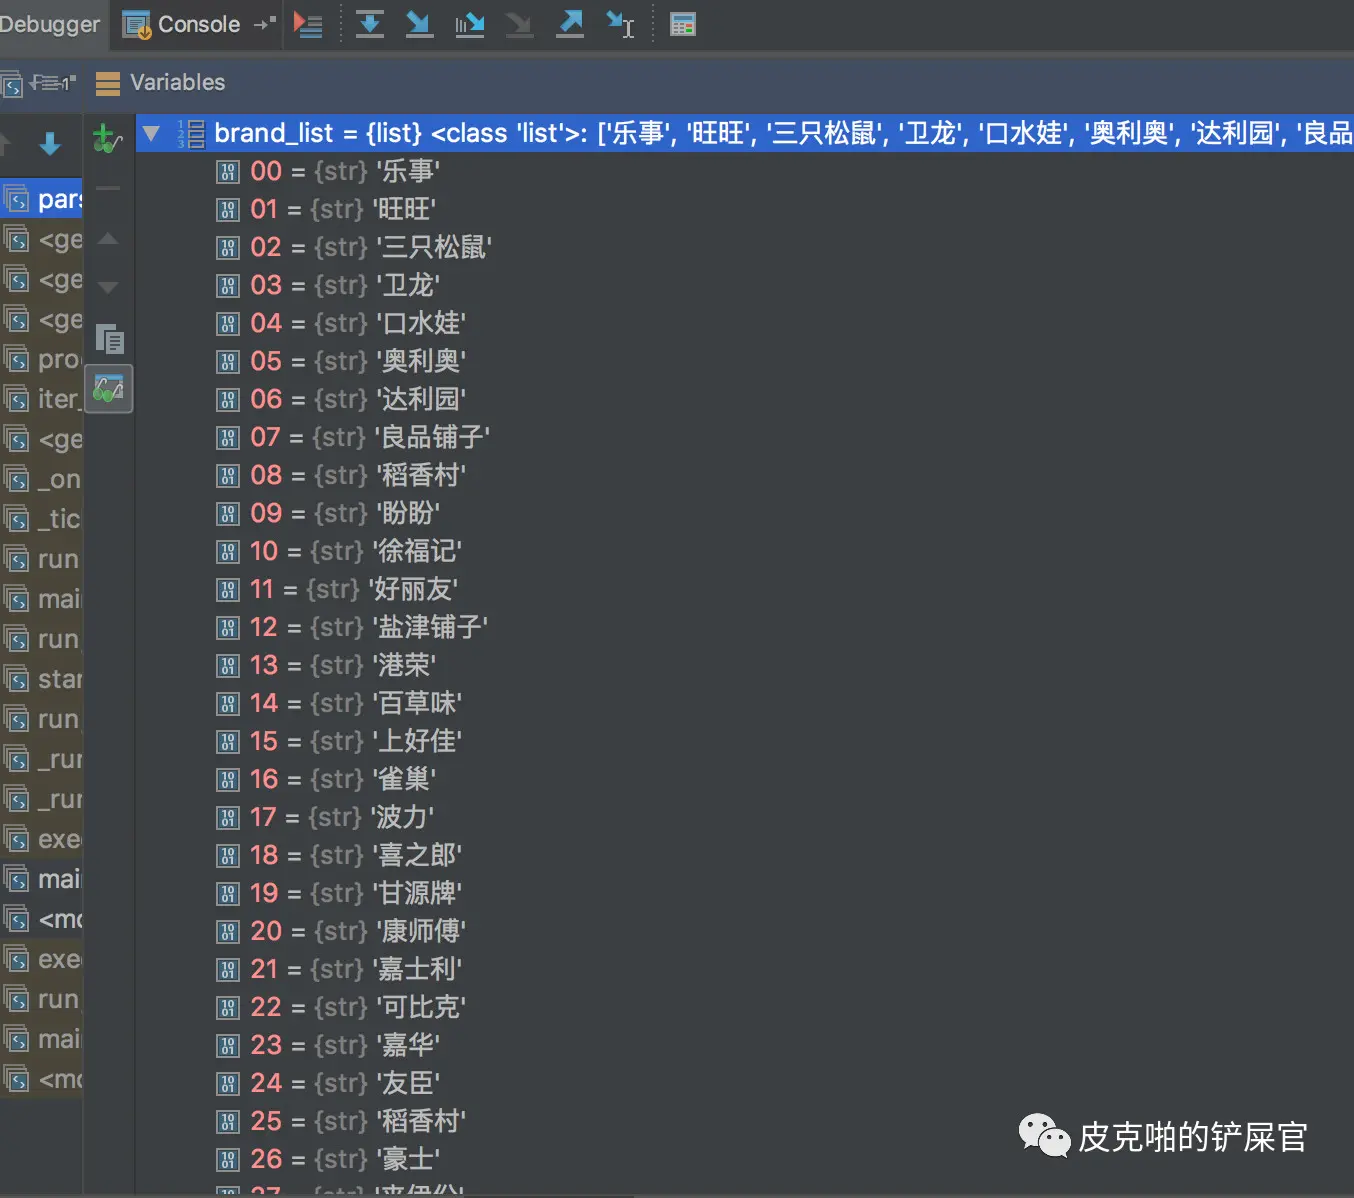This screenshot has height=1198, width=1354.
Task: Click Step Into My Code icon
Action: pyautogui.click(x=469, y=24)
